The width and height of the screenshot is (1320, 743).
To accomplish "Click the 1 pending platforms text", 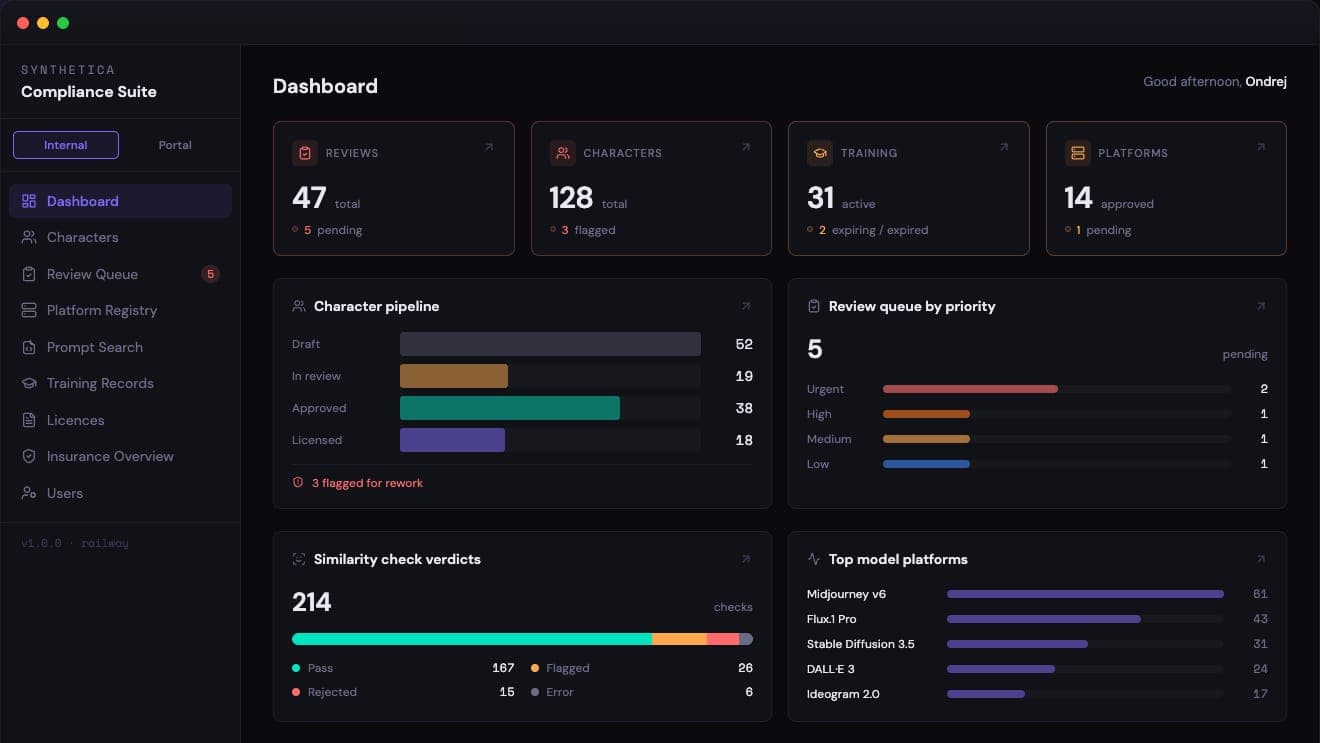I will (1103, 230).
